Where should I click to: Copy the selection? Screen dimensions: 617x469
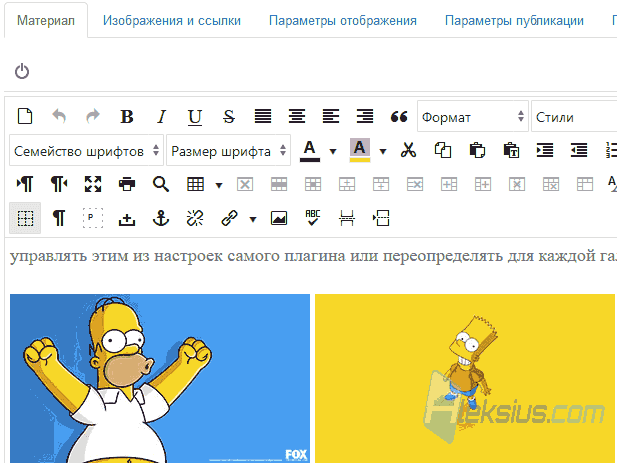pos(443,150)
